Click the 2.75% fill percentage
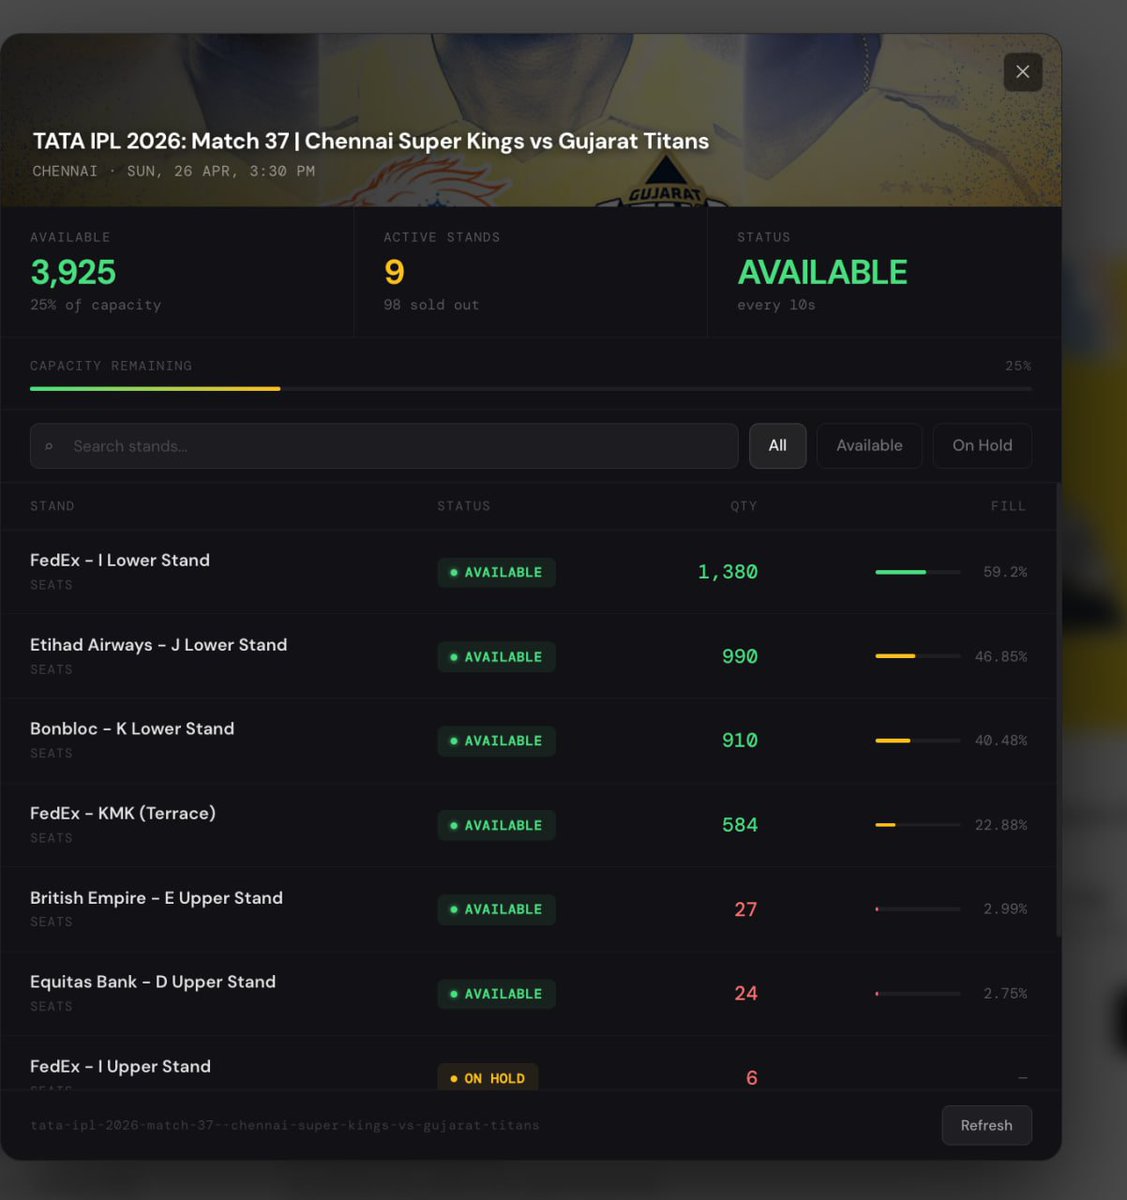This screenshot has width=1127, height=1200. coord(1005,993)
